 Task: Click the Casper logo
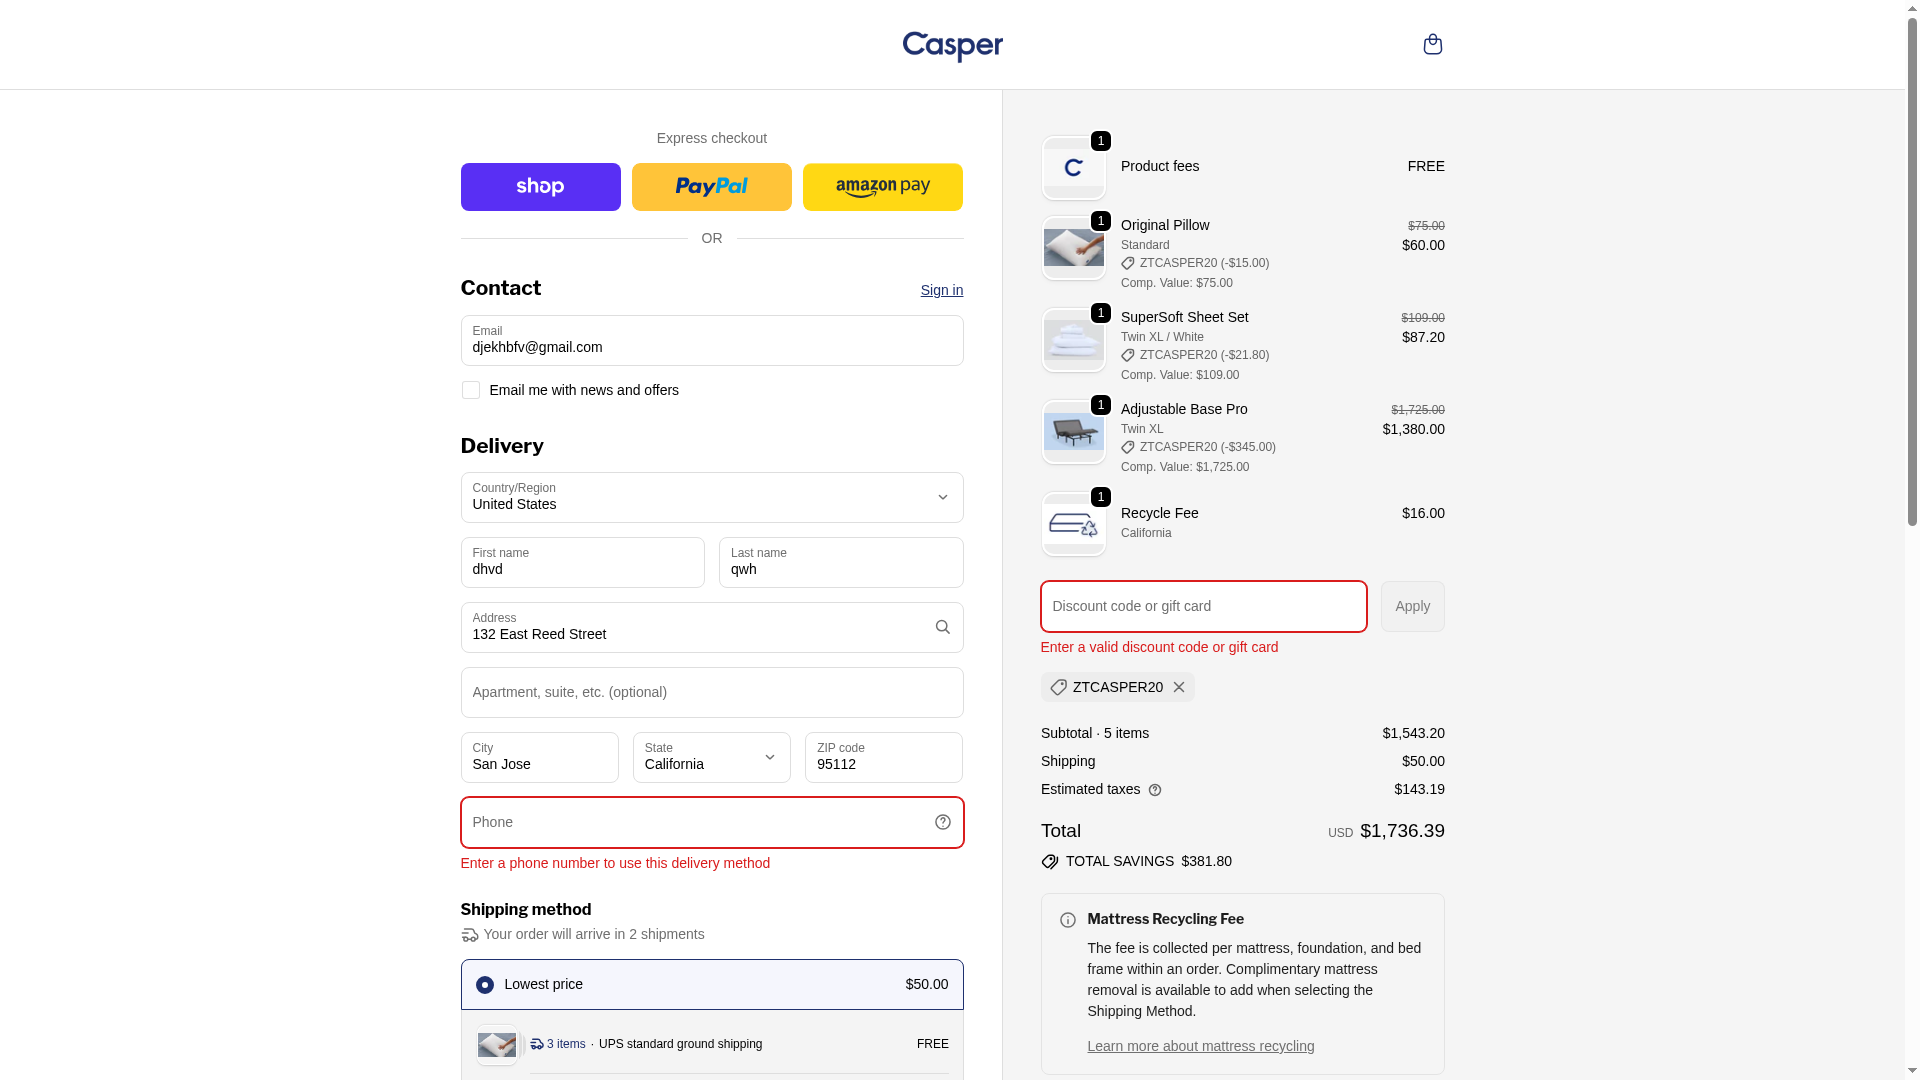coord(952,46)
